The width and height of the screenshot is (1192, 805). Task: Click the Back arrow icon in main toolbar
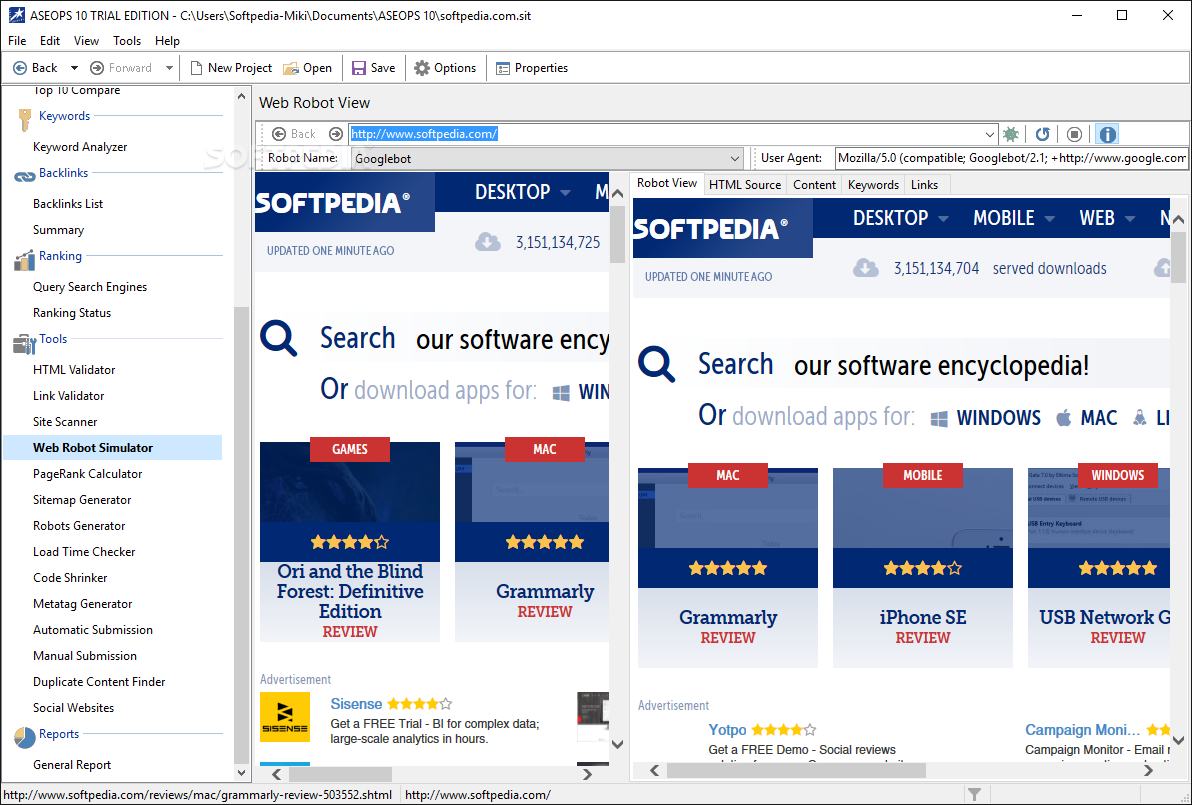coord(21,68)
